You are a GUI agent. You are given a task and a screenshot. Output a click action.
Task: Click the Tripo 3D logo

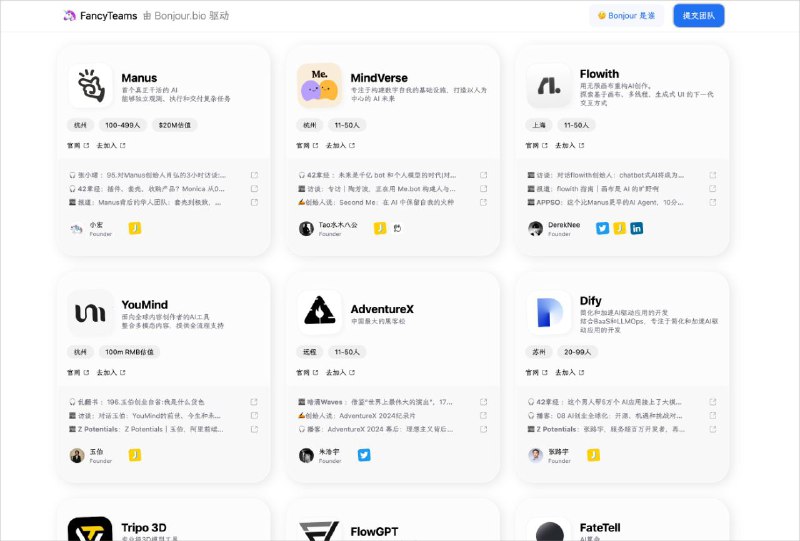point(90,529)
